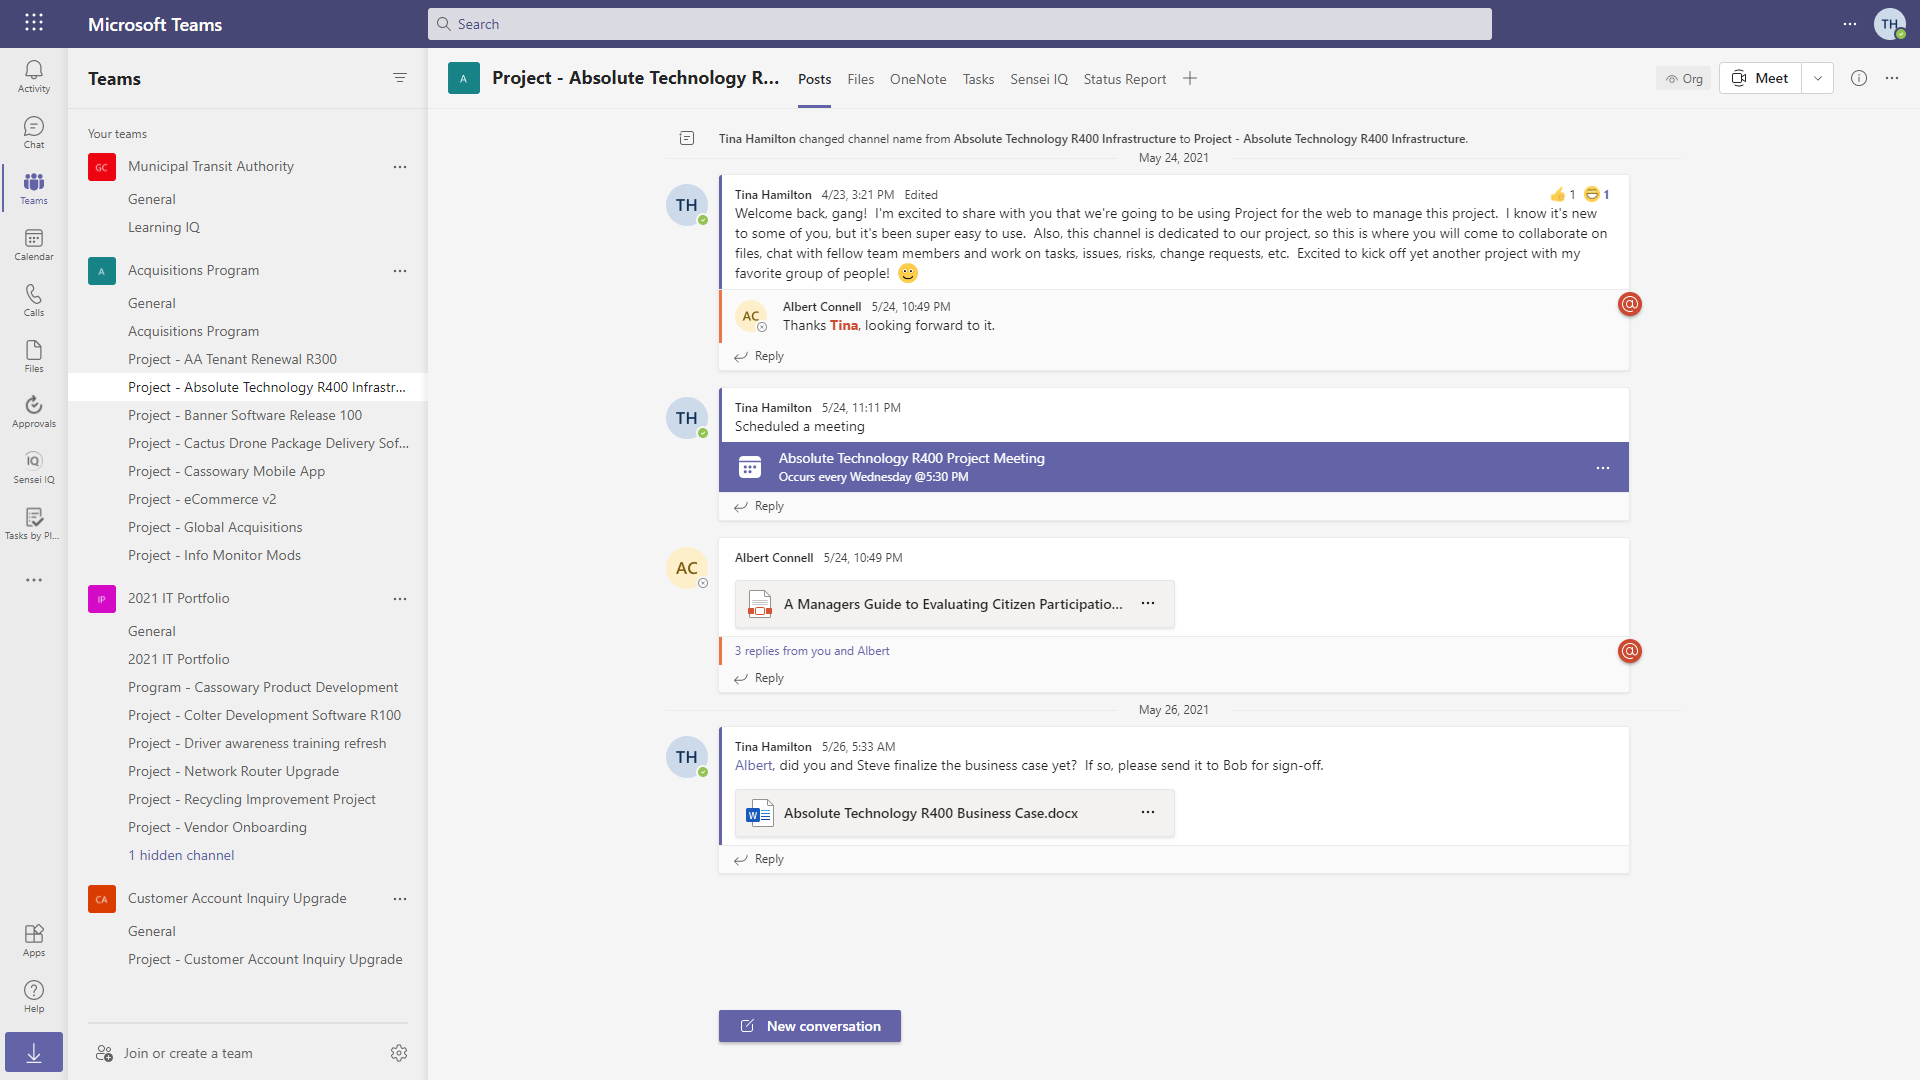This screenshot has height=1080, width=1920.
Task: Switch to the Files tab
Action: point(860,79)
